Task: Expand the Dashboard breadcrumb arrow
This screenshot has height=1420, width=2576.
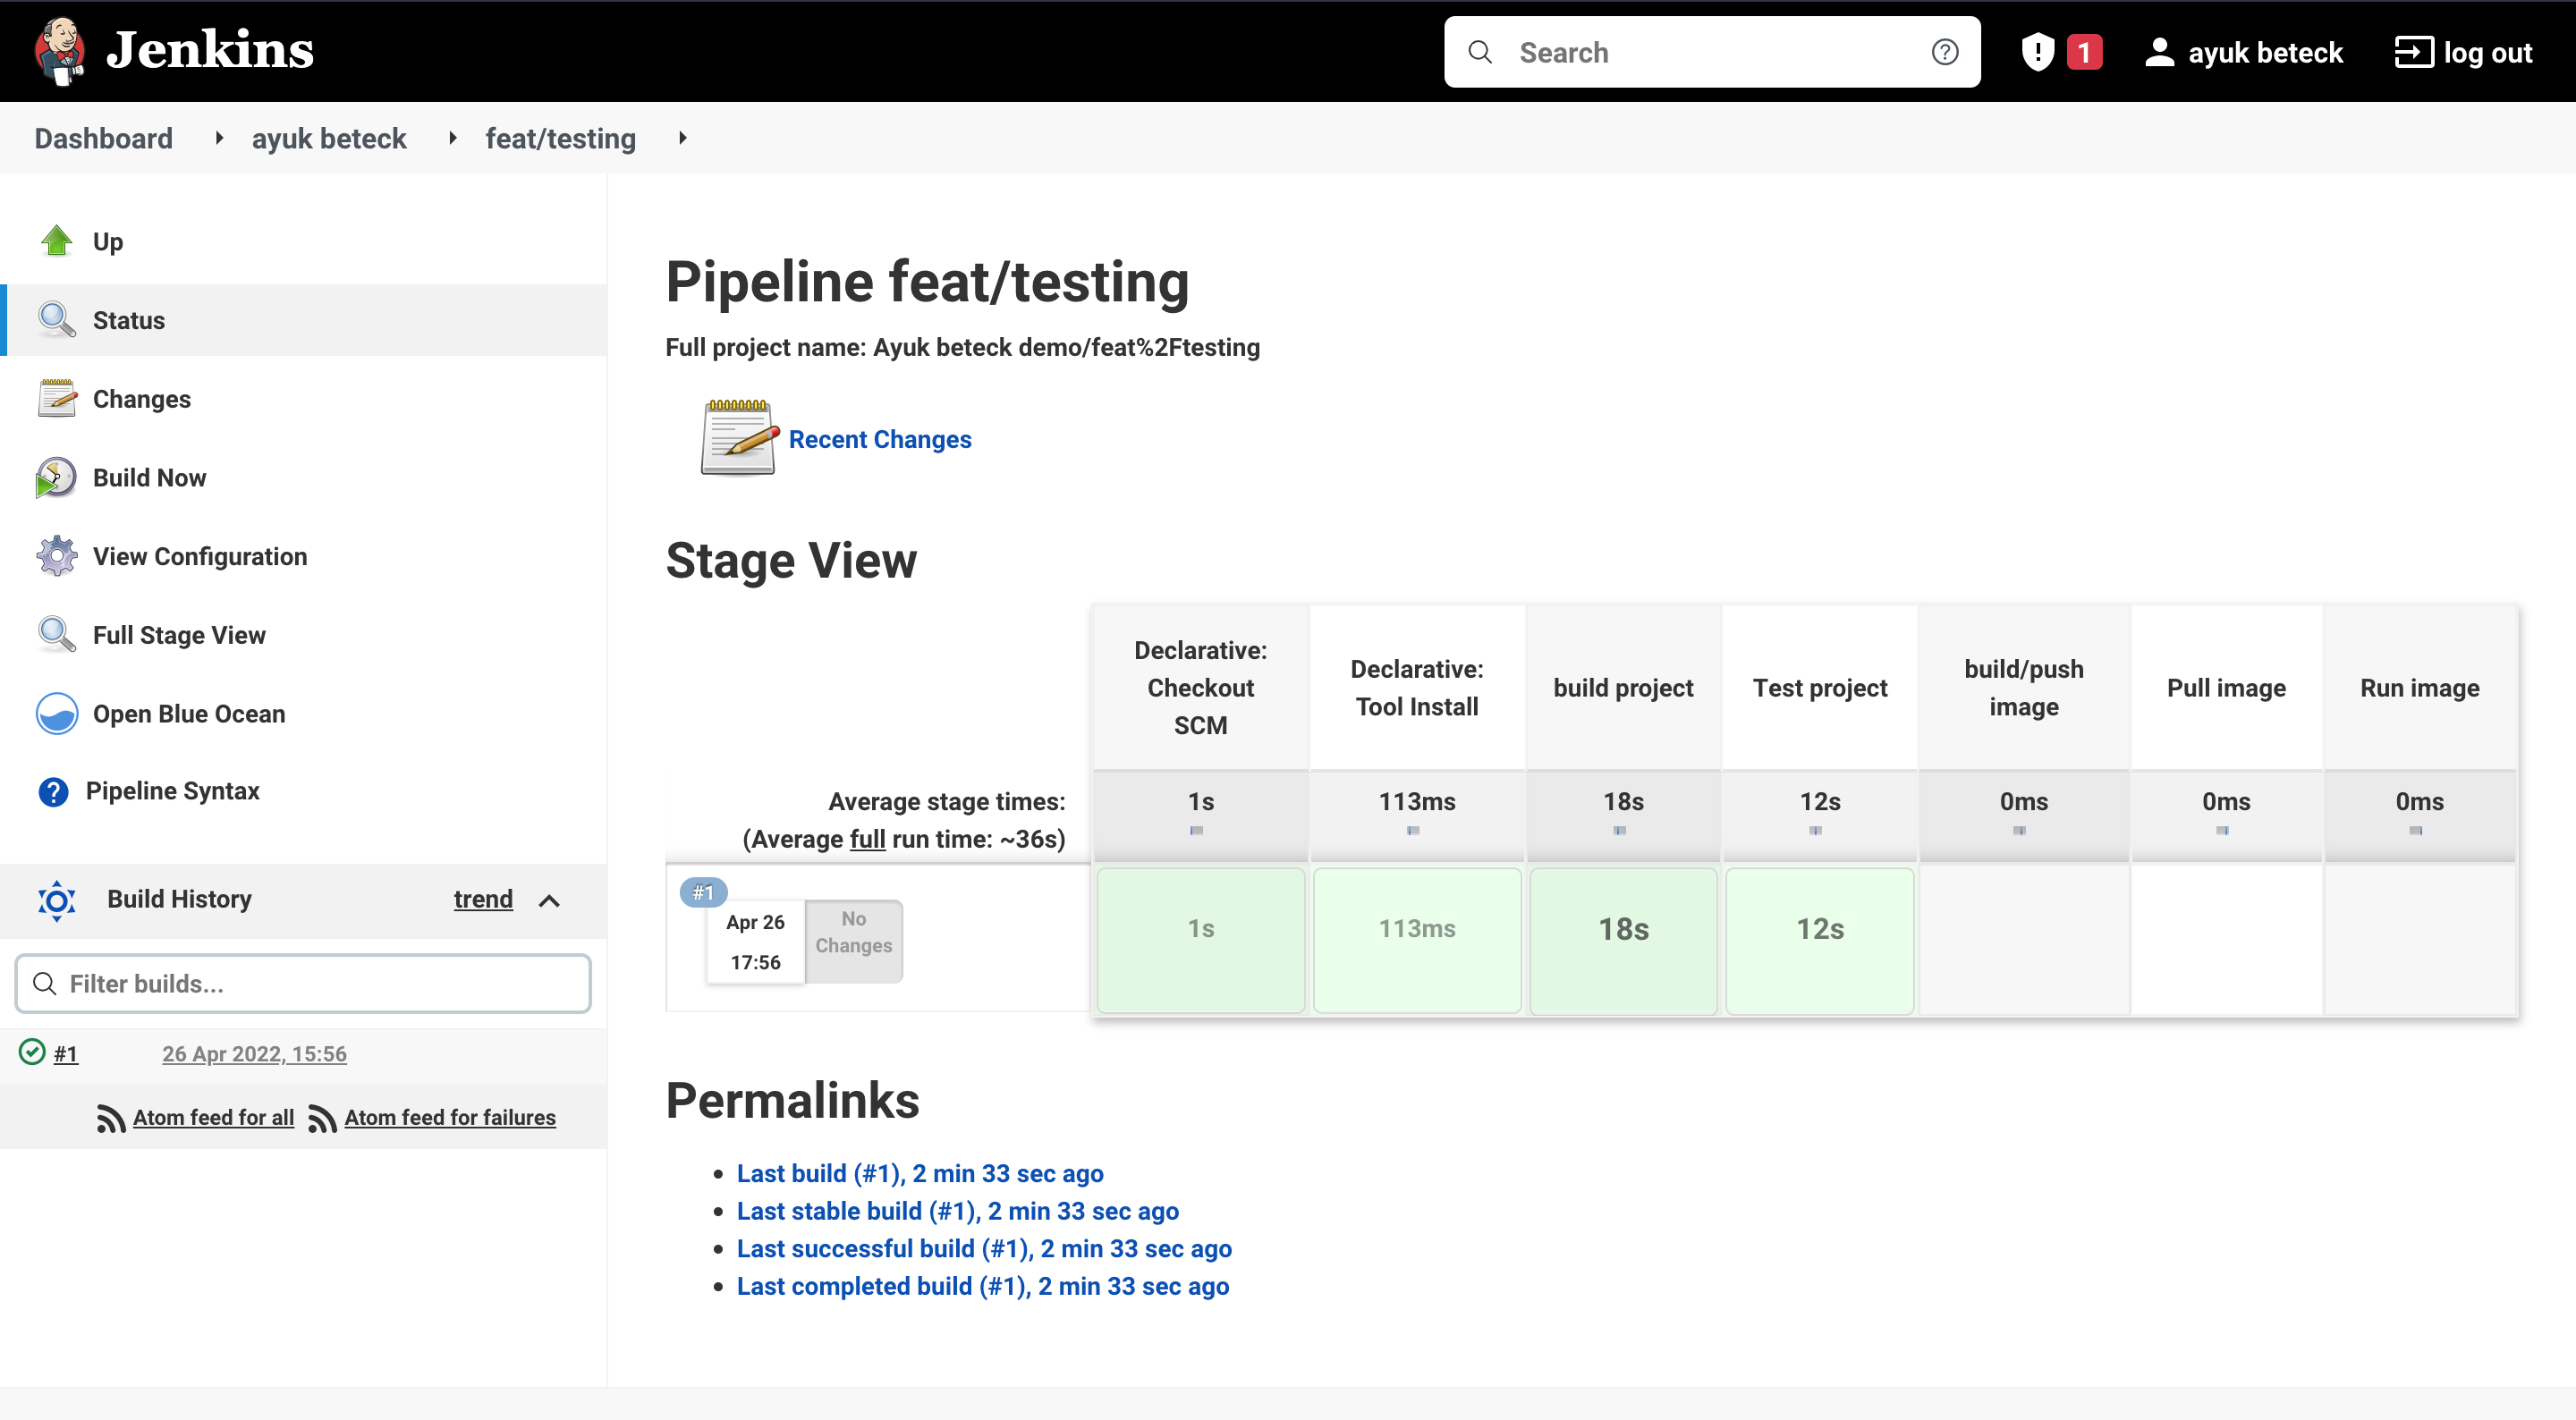Action: click(219, 138)
